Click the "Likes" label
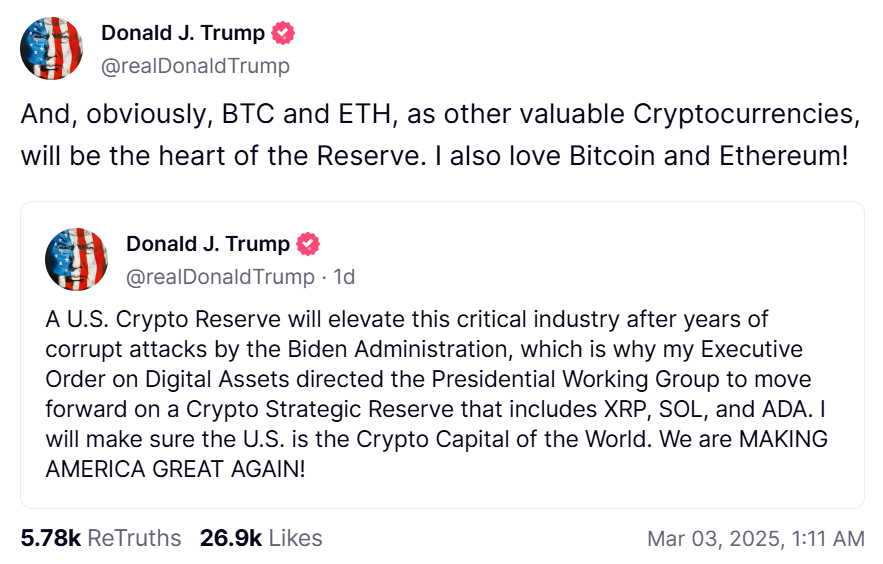 click(295, 538)
